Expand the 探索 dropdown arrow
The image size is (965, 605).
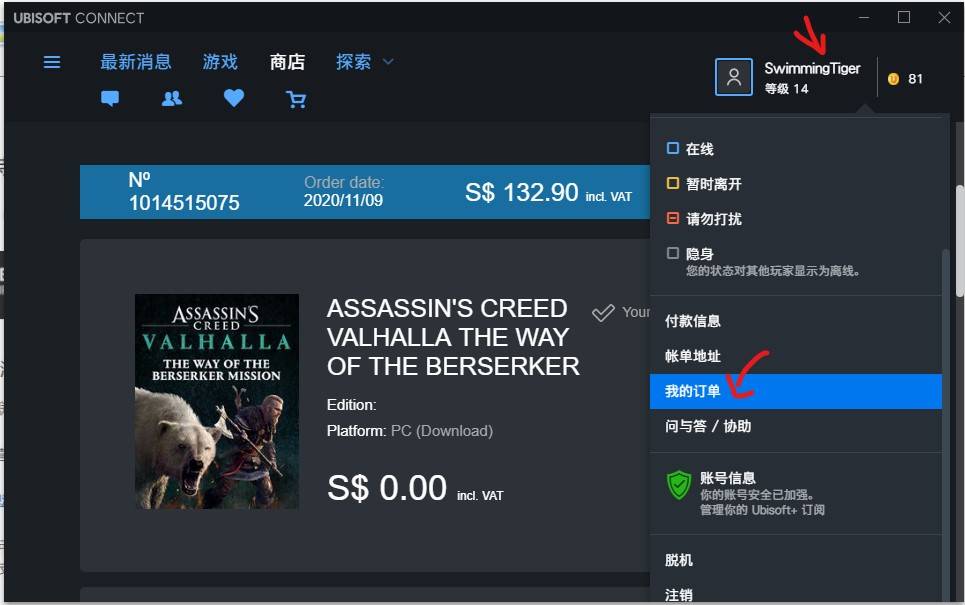[x=388, y=62]
